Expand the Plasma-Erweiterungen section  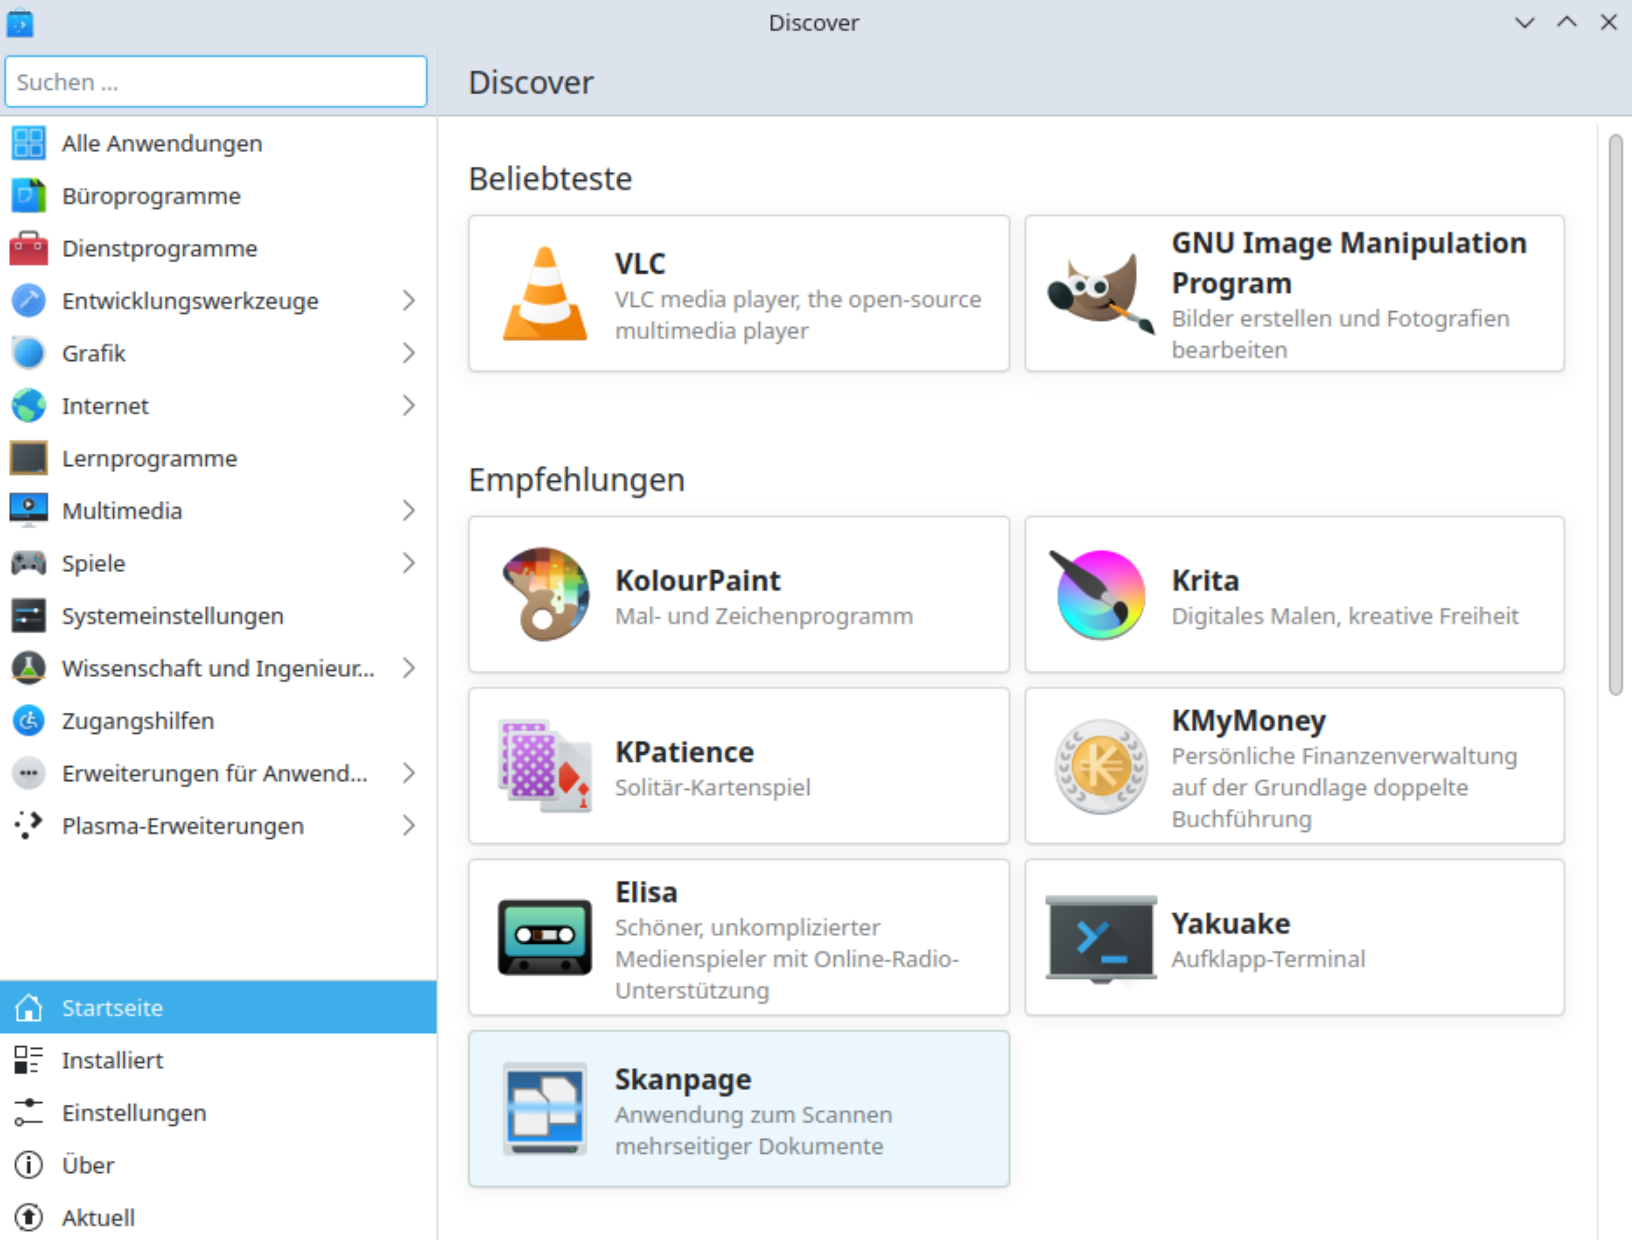click(182, 825)
